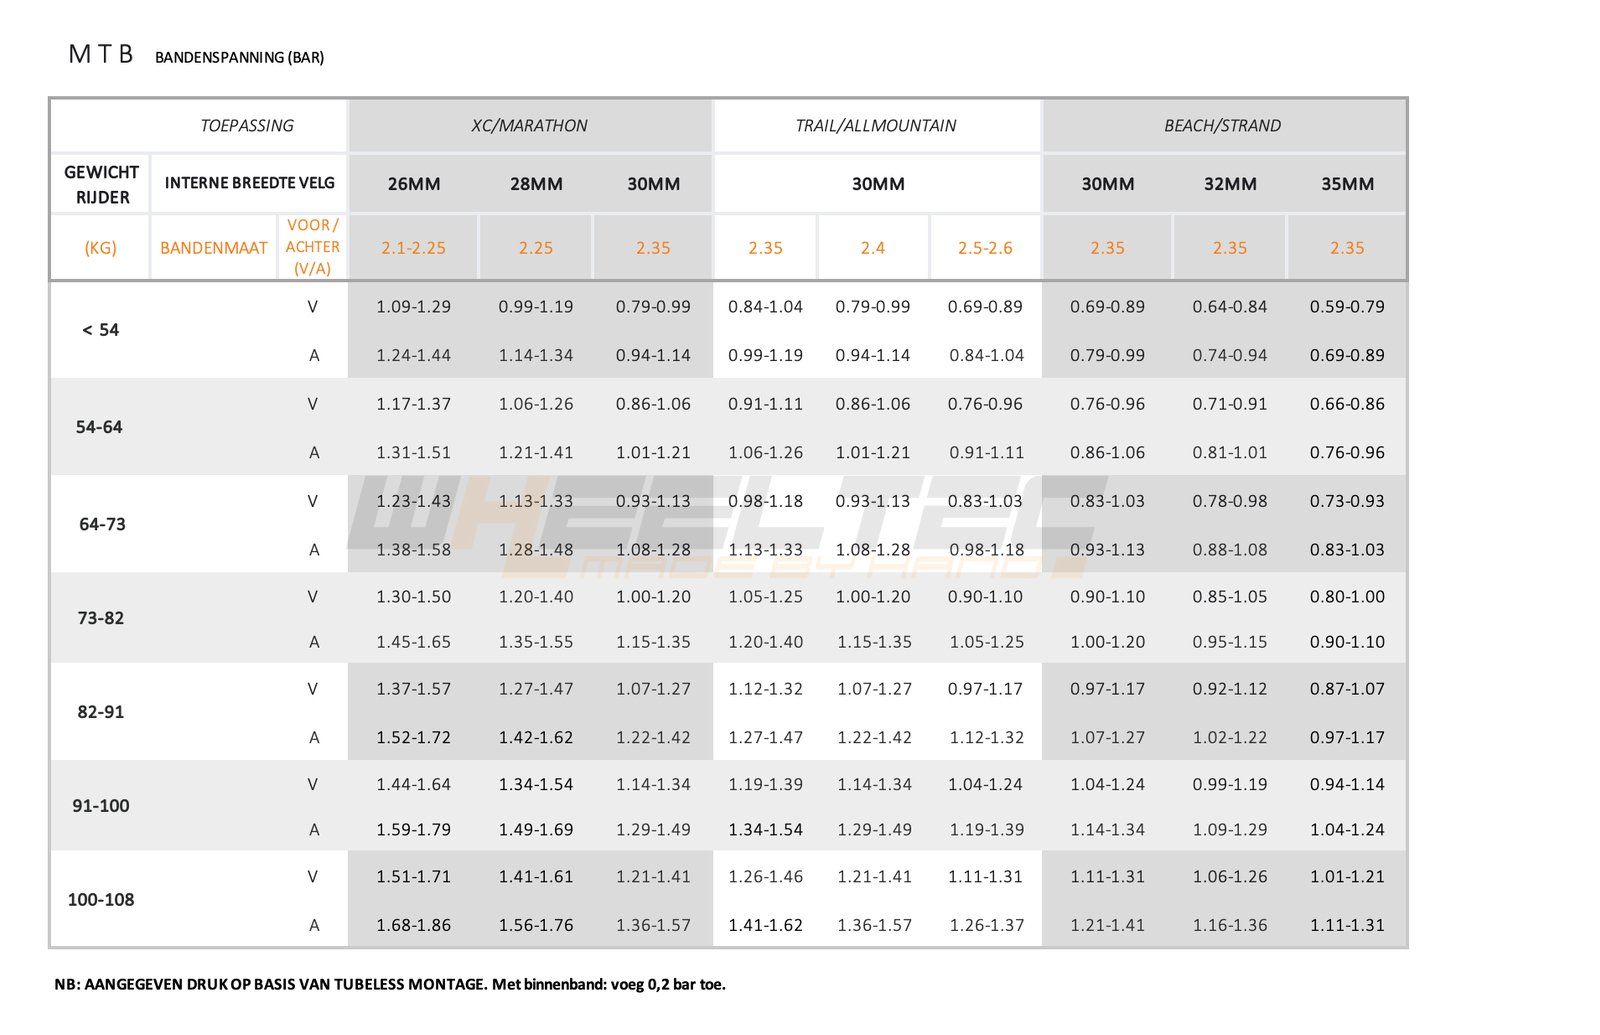This screenshot has height=1035, width=1600.
Task: Select the "INTERNE BREEDTE VELG" header
Action: 250,183
